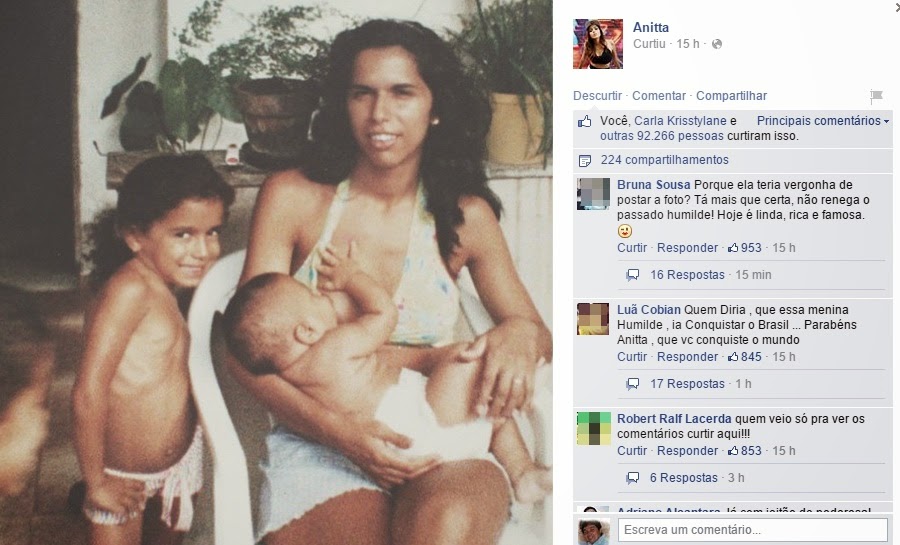Click the reply bubble beside 6 Respostas
The height and width of the screenshot is (545, 900).
point(633,478)
